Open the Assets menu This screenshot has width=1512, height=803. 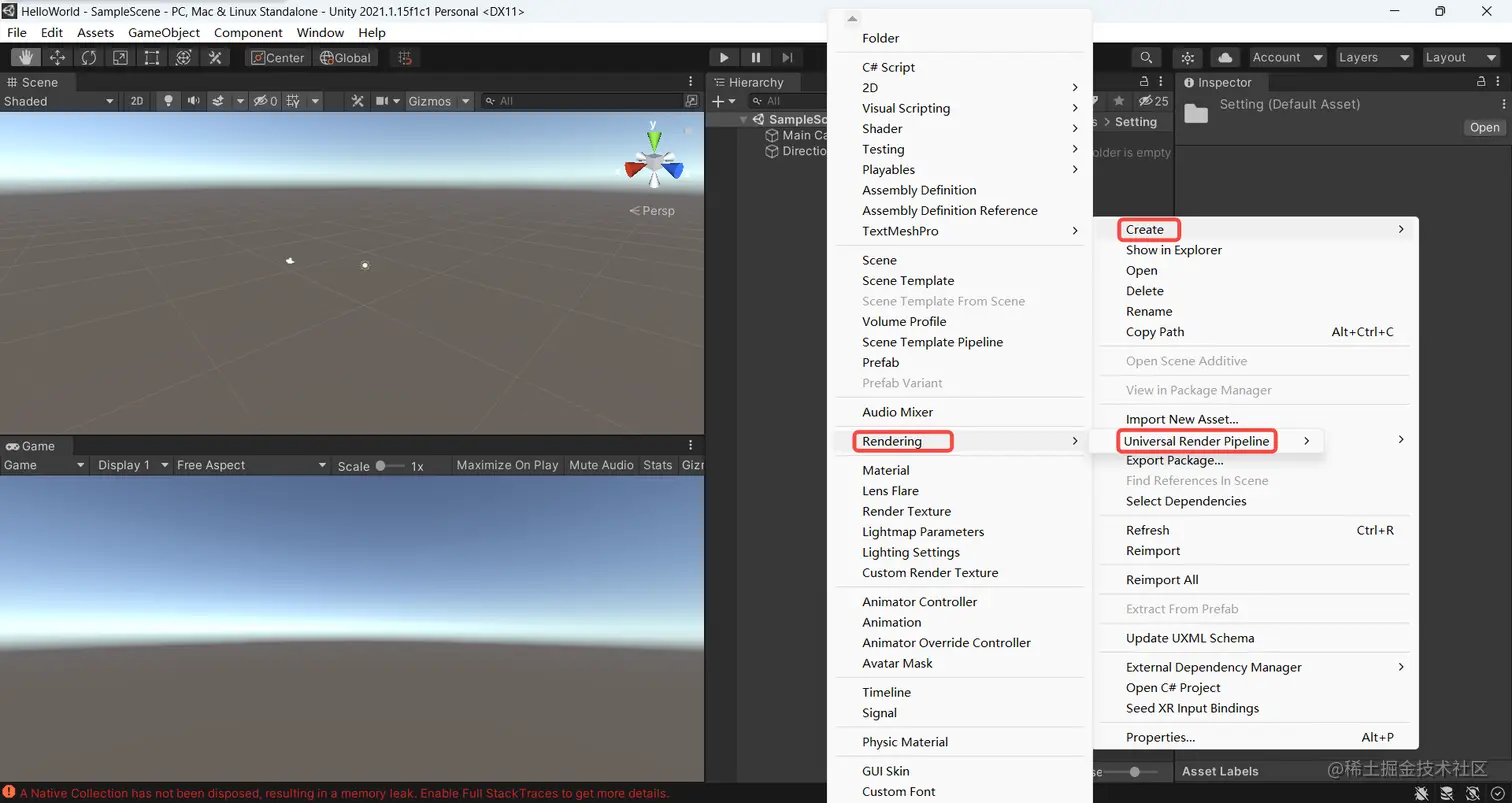[x=96, y=32]
